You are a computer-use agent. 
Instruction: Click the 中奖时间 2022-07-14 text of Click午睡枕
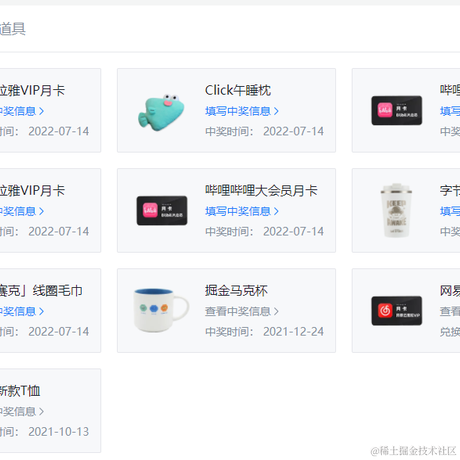point(264,131)
